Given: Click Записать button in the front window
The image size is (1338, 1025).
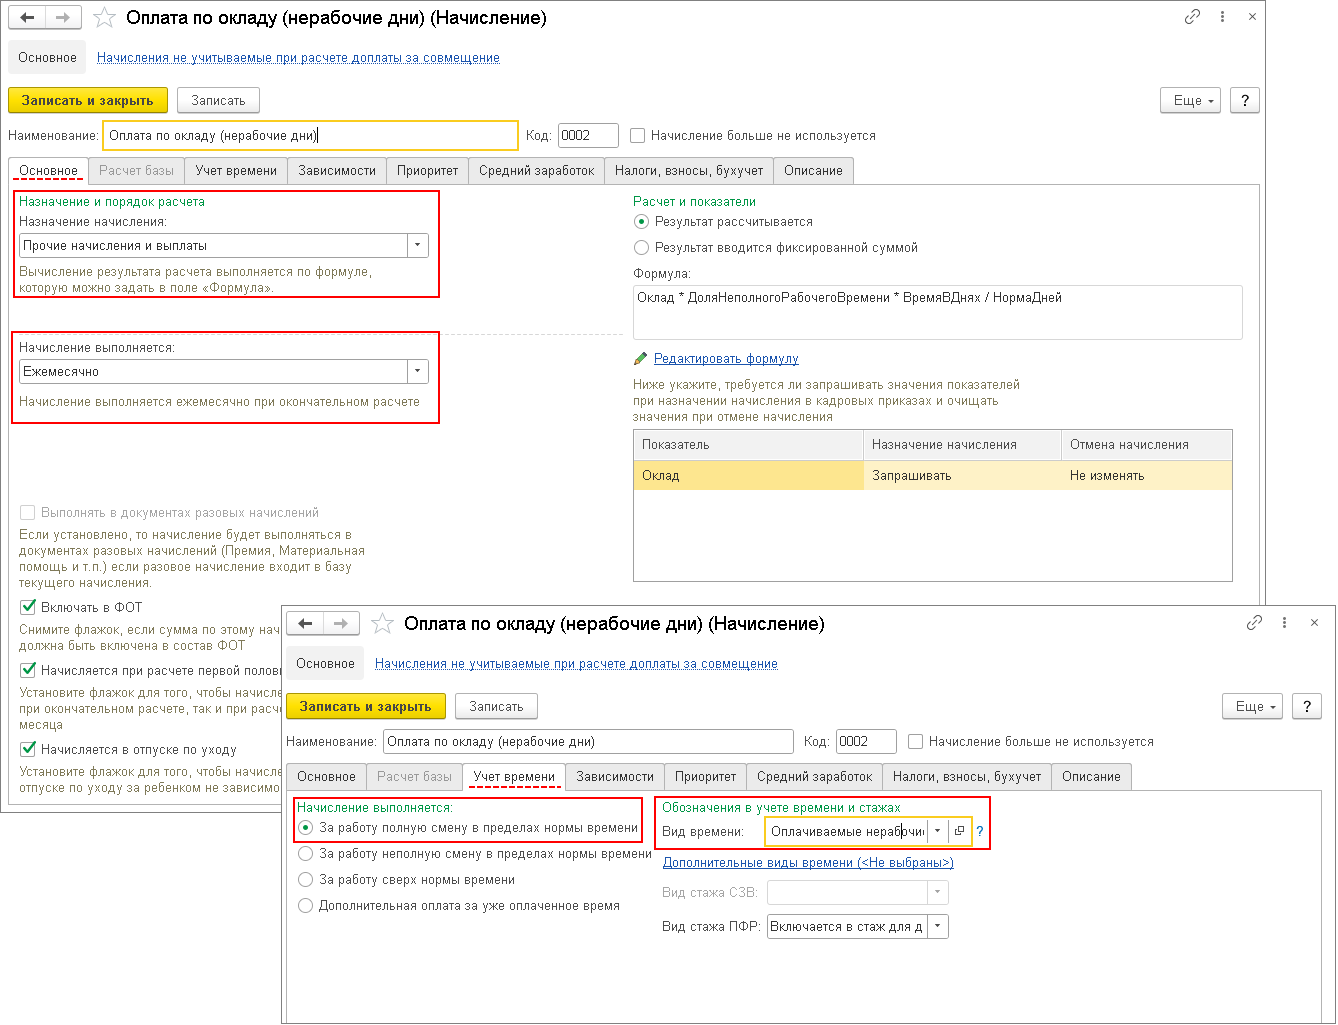Looking at the screenshot, I should pos(496,706).
